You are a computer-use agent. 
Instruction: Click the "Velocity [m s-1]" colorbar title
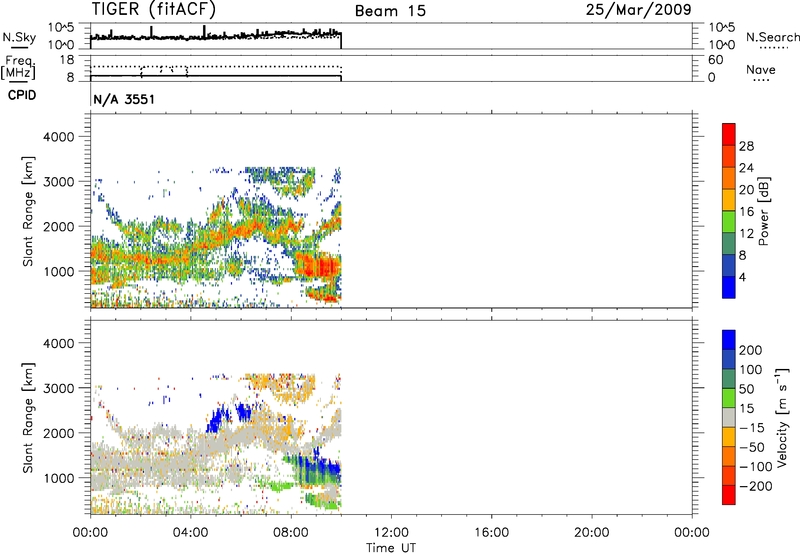pyautogui.click(x=782, y=417)
